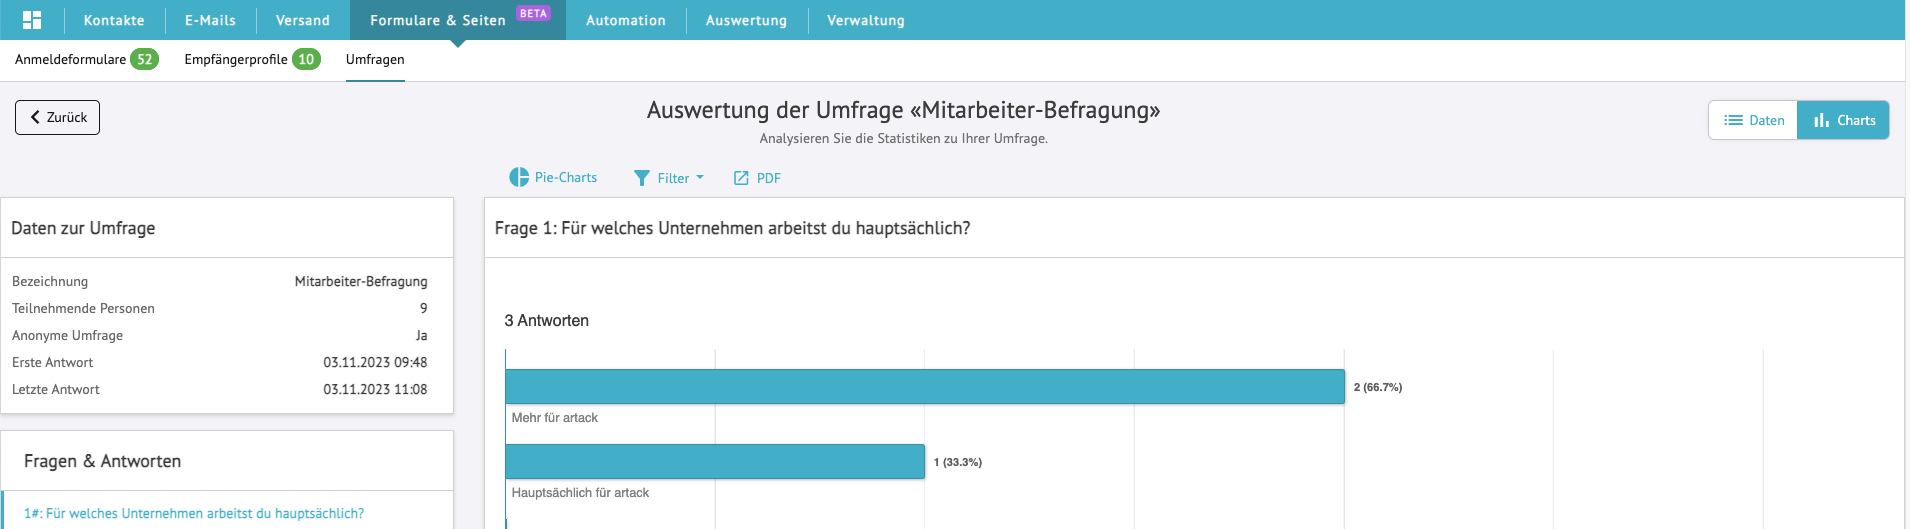
Task: Click the Pie-Charts link
Action: click(566, 177)
